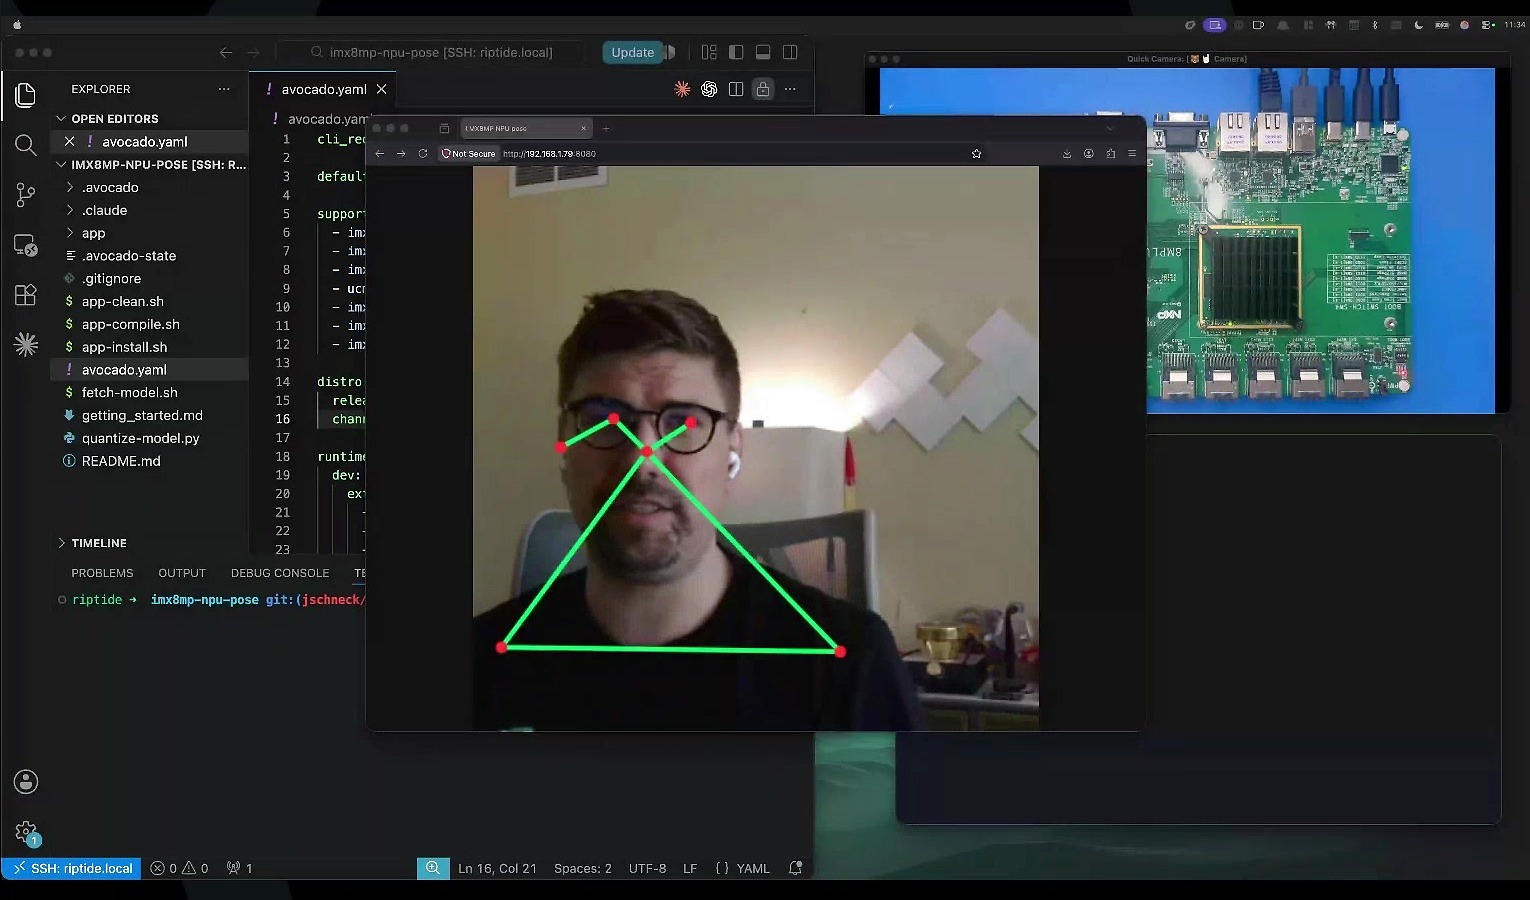The image size is (1530, 900).
Task: Open the .avocado-state file
Action: 129,256
